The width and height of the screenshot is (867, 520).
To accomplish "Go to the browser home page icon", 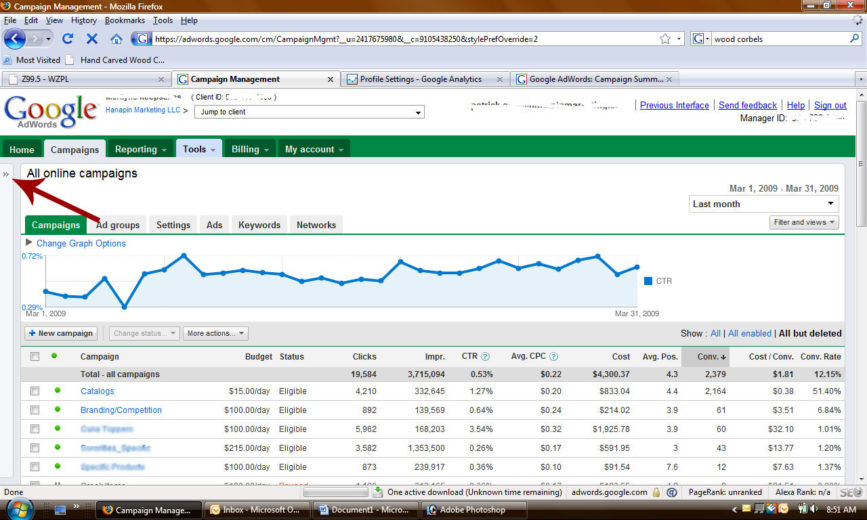I will [x=116, y=39].
